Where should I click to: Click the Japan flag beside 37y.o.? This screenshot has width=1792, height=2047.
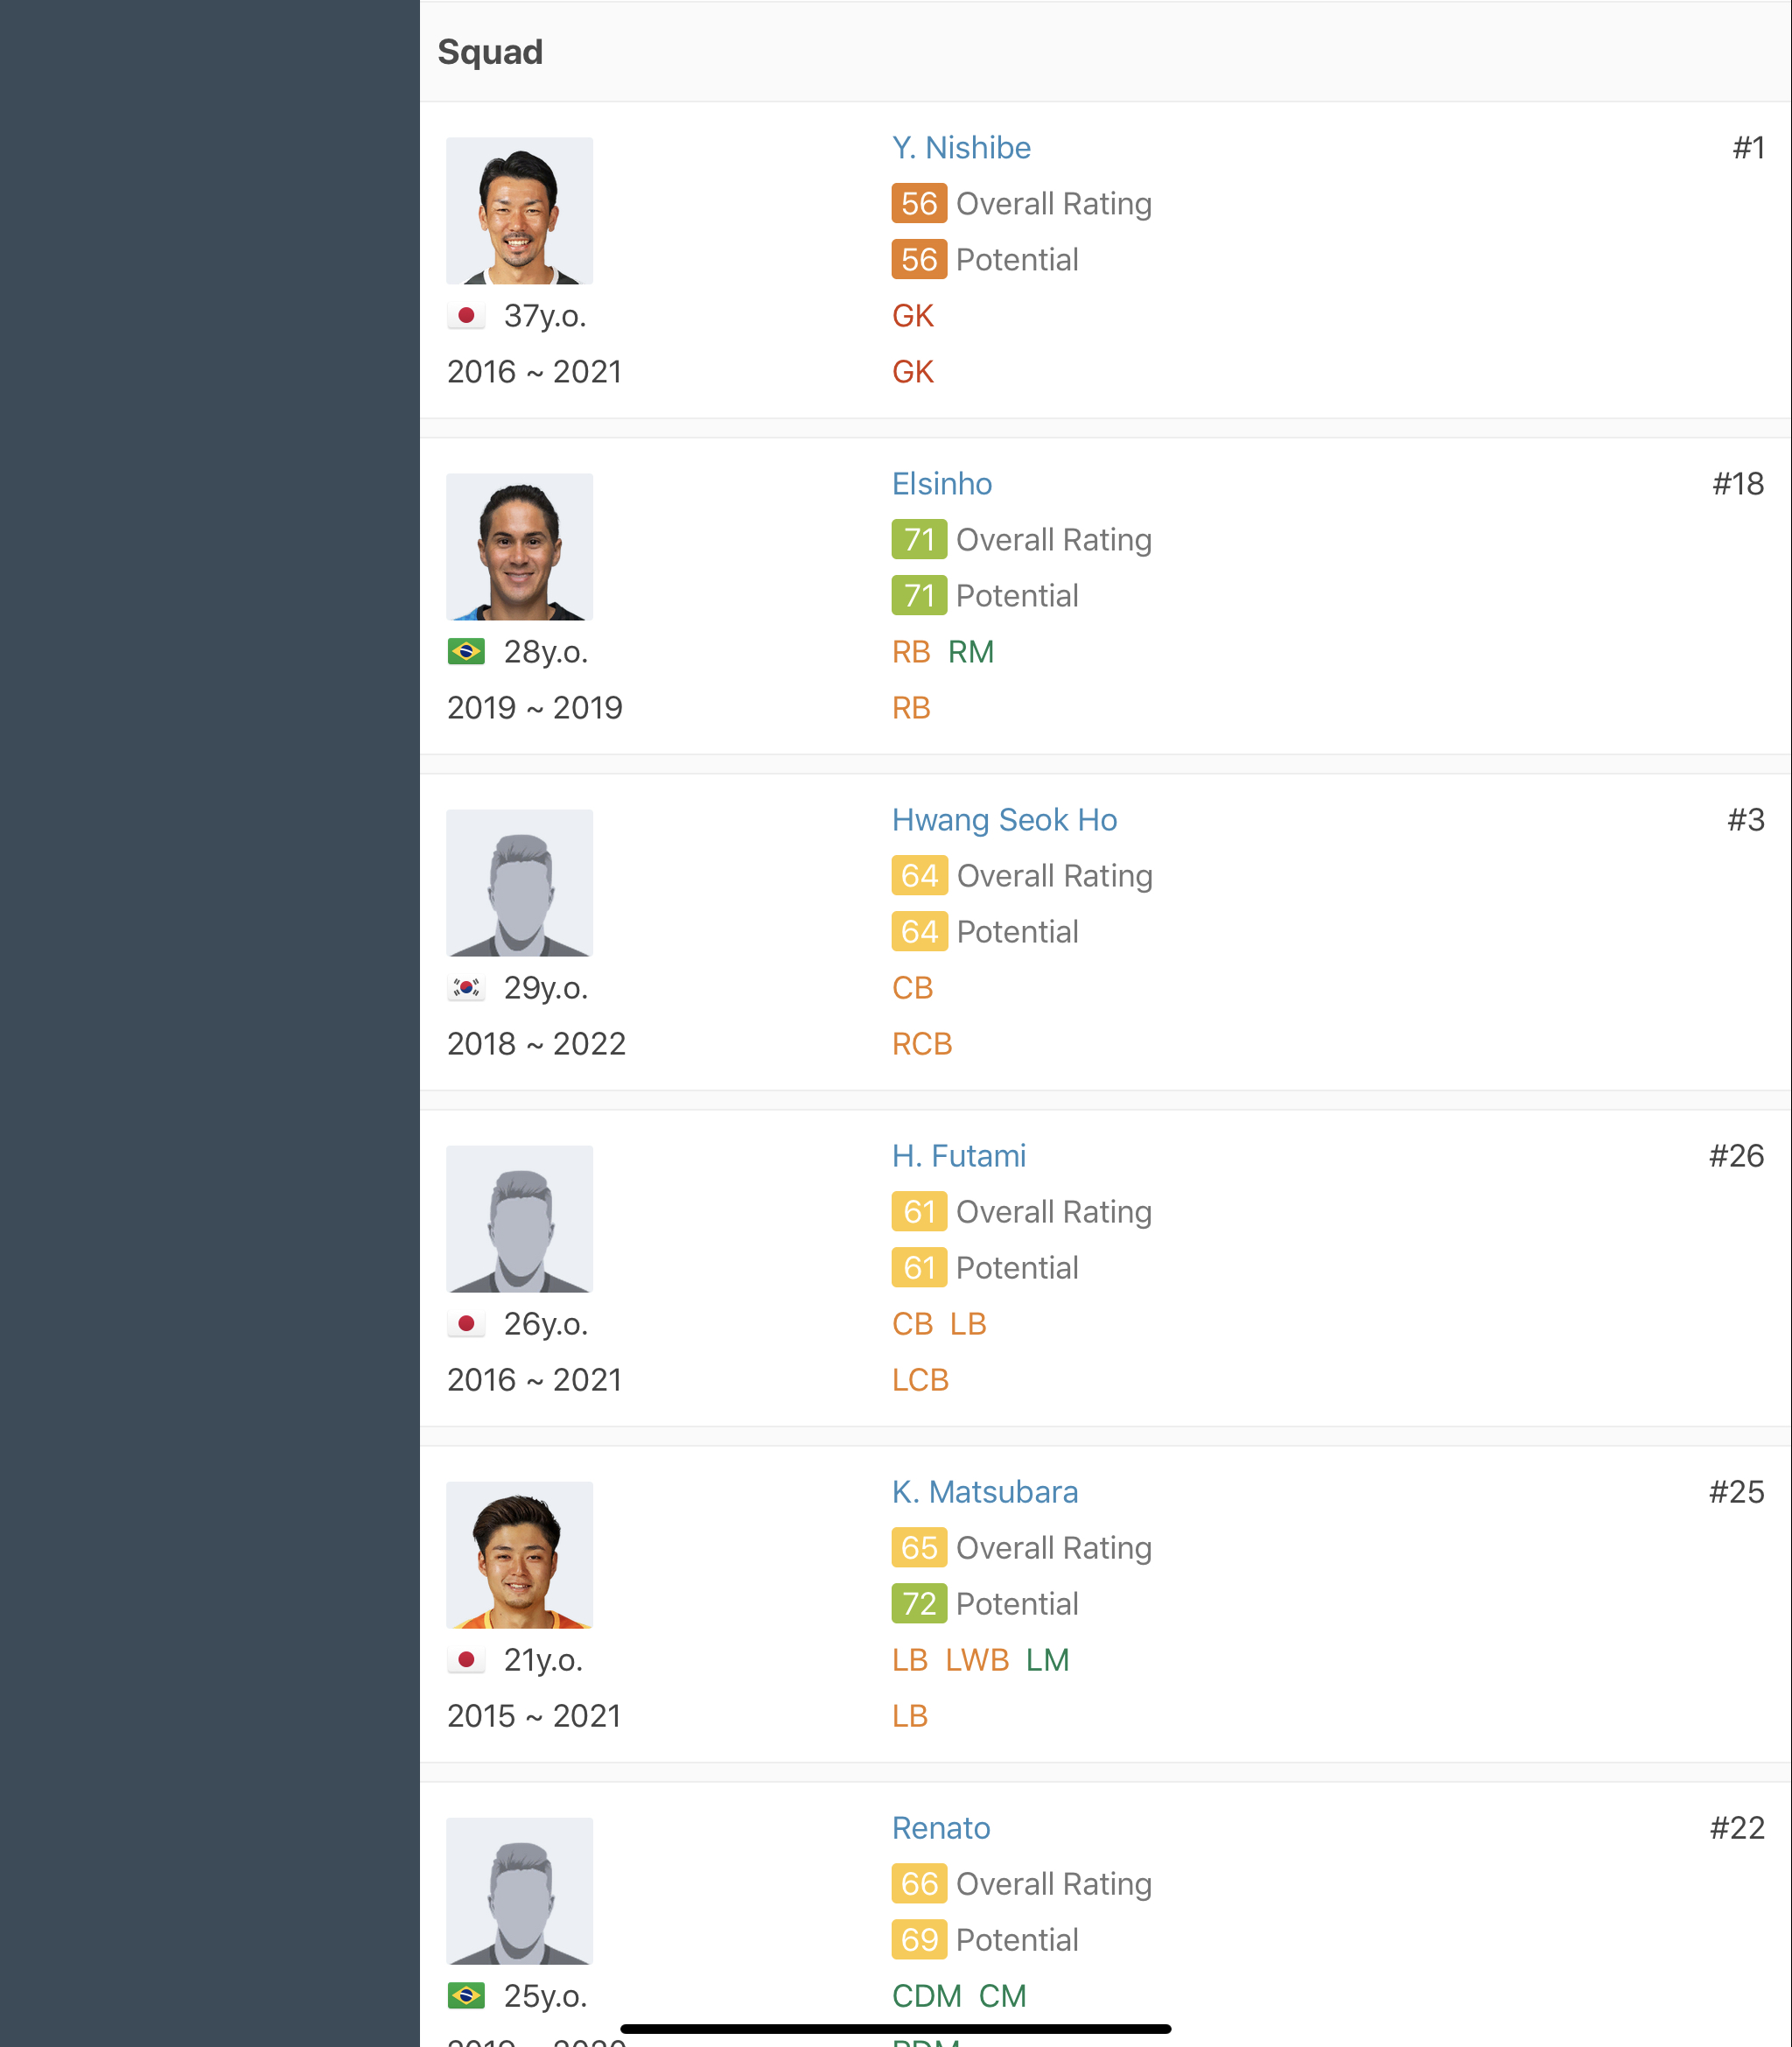(466, 316)
